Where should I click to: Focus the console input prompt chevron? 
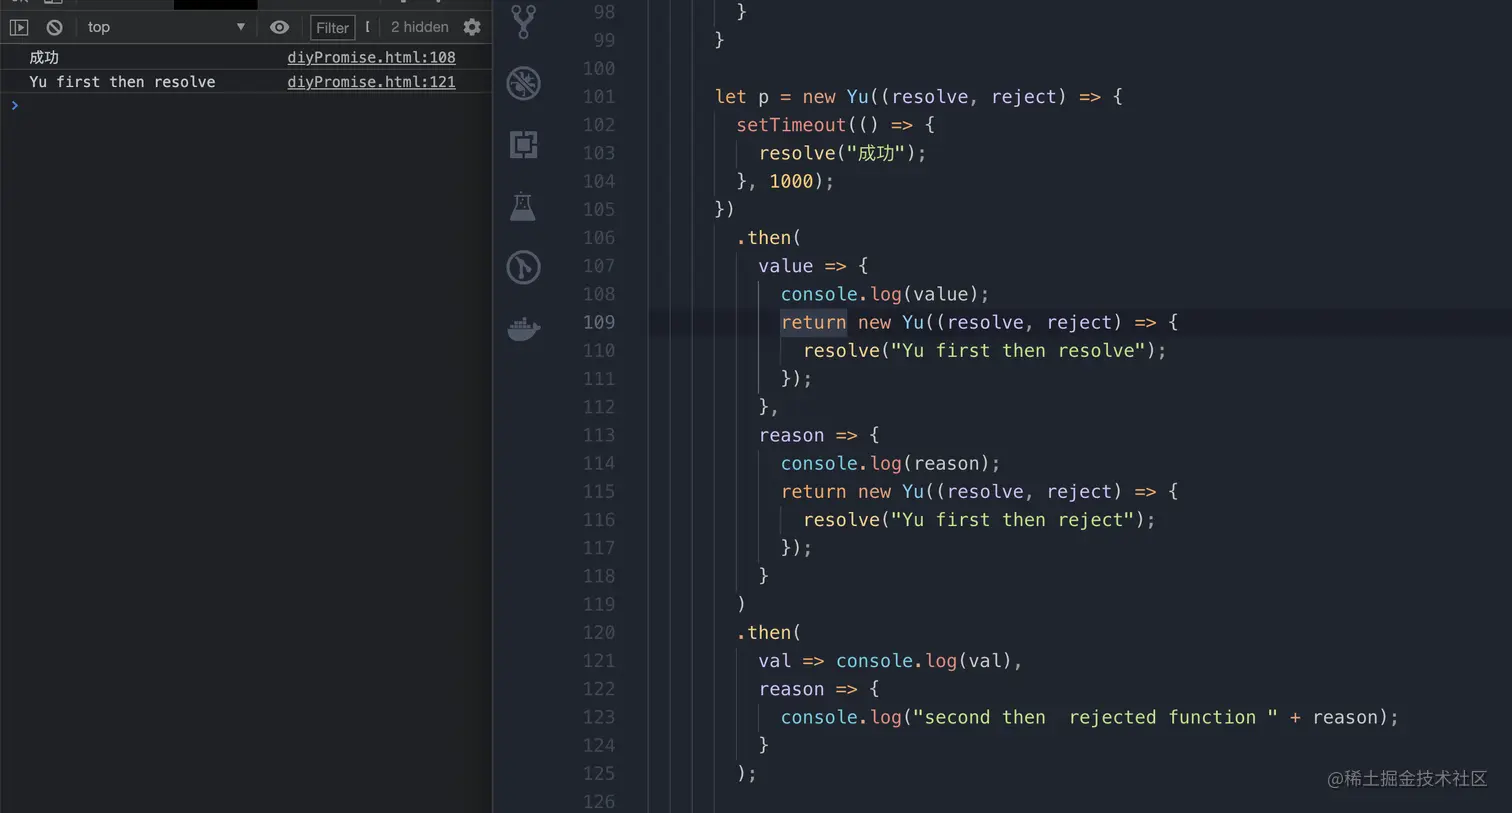point(14,105)
